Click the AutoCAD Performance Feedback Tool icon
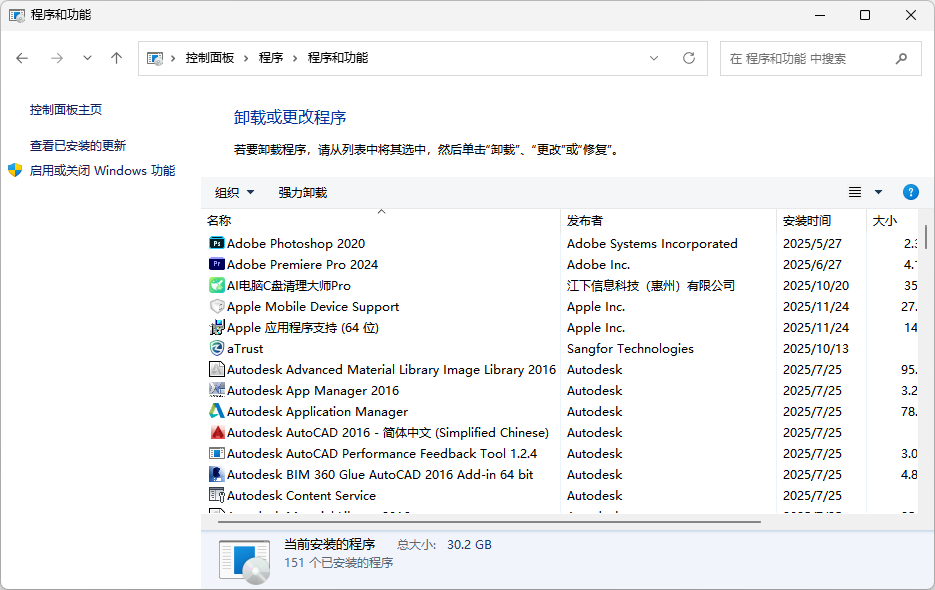This screenshot has height=590, width=935. [x=216, y=453]
